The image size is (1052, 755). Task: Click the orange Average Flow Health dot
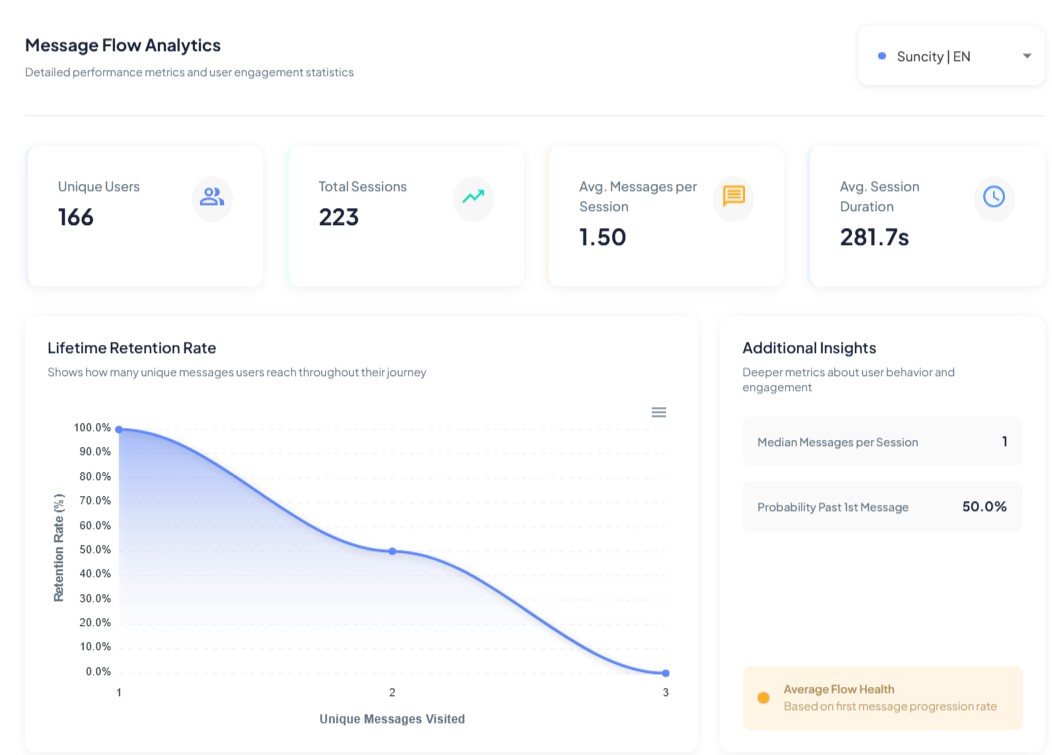pos(763,698)
